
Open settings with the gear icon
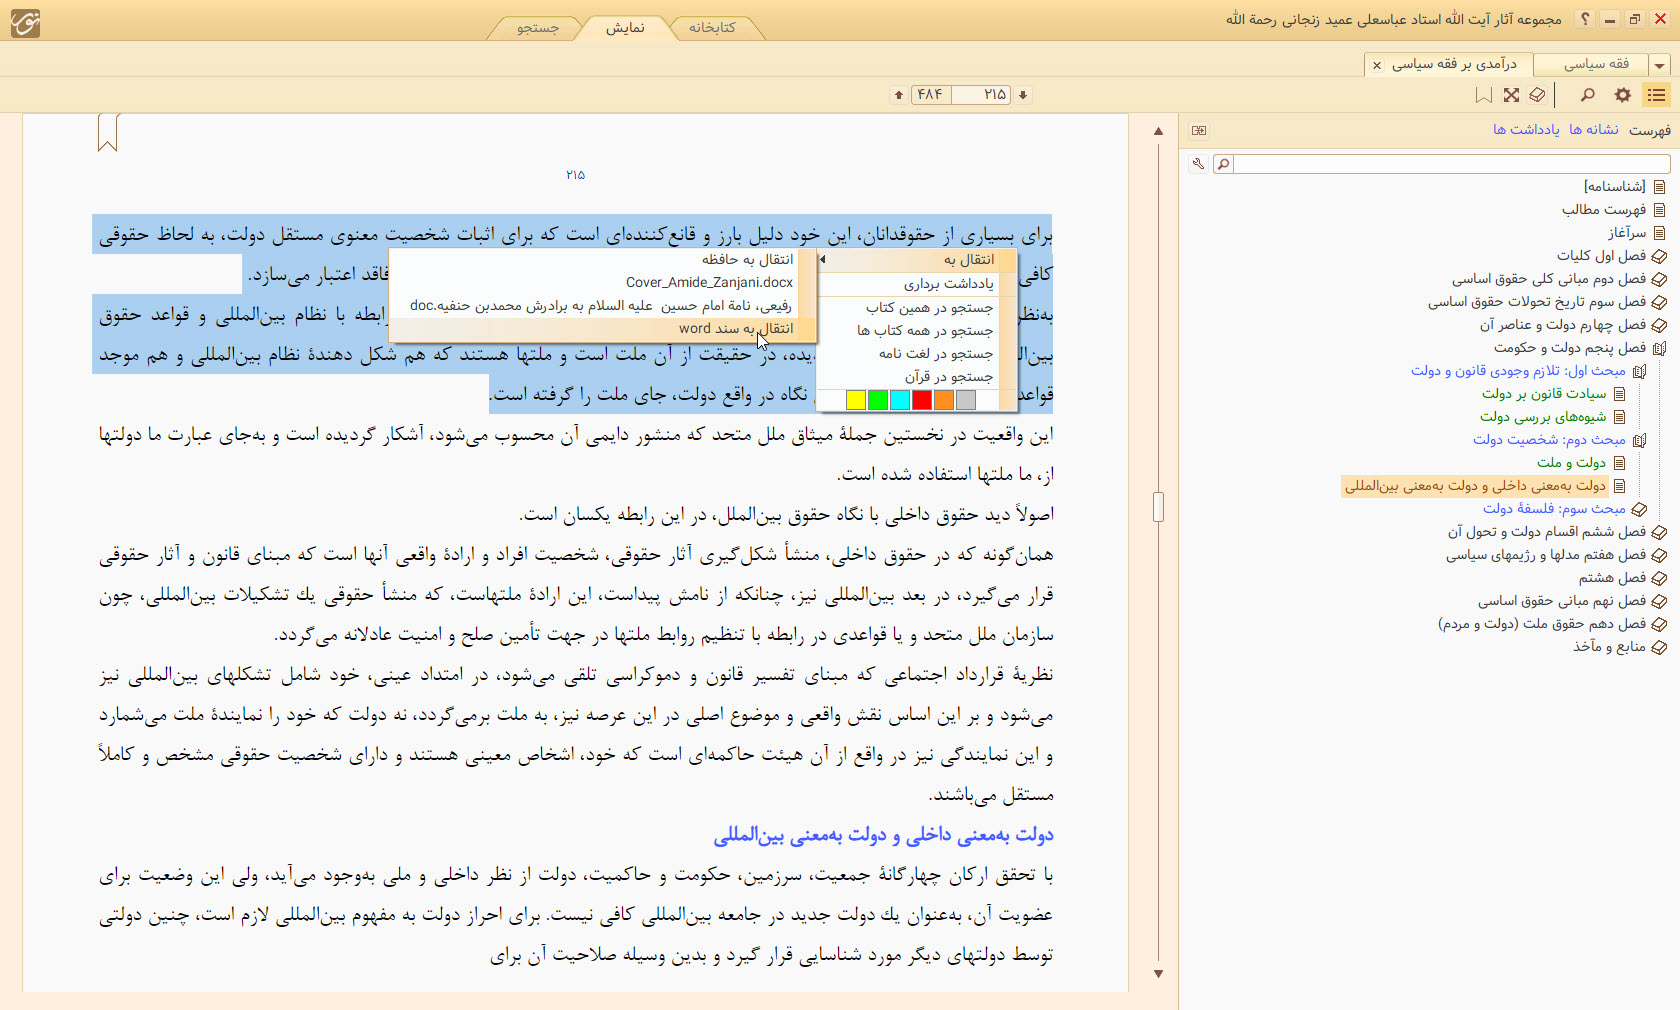[x=1622, y=95]
